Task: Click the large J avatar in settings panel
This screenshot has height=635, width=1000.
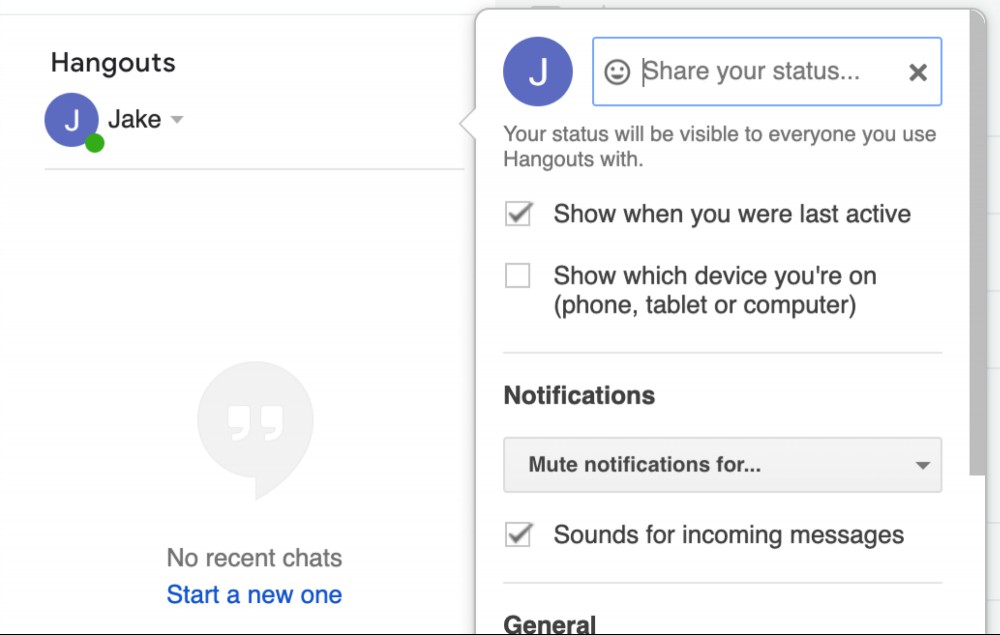Action: [538, 71]
